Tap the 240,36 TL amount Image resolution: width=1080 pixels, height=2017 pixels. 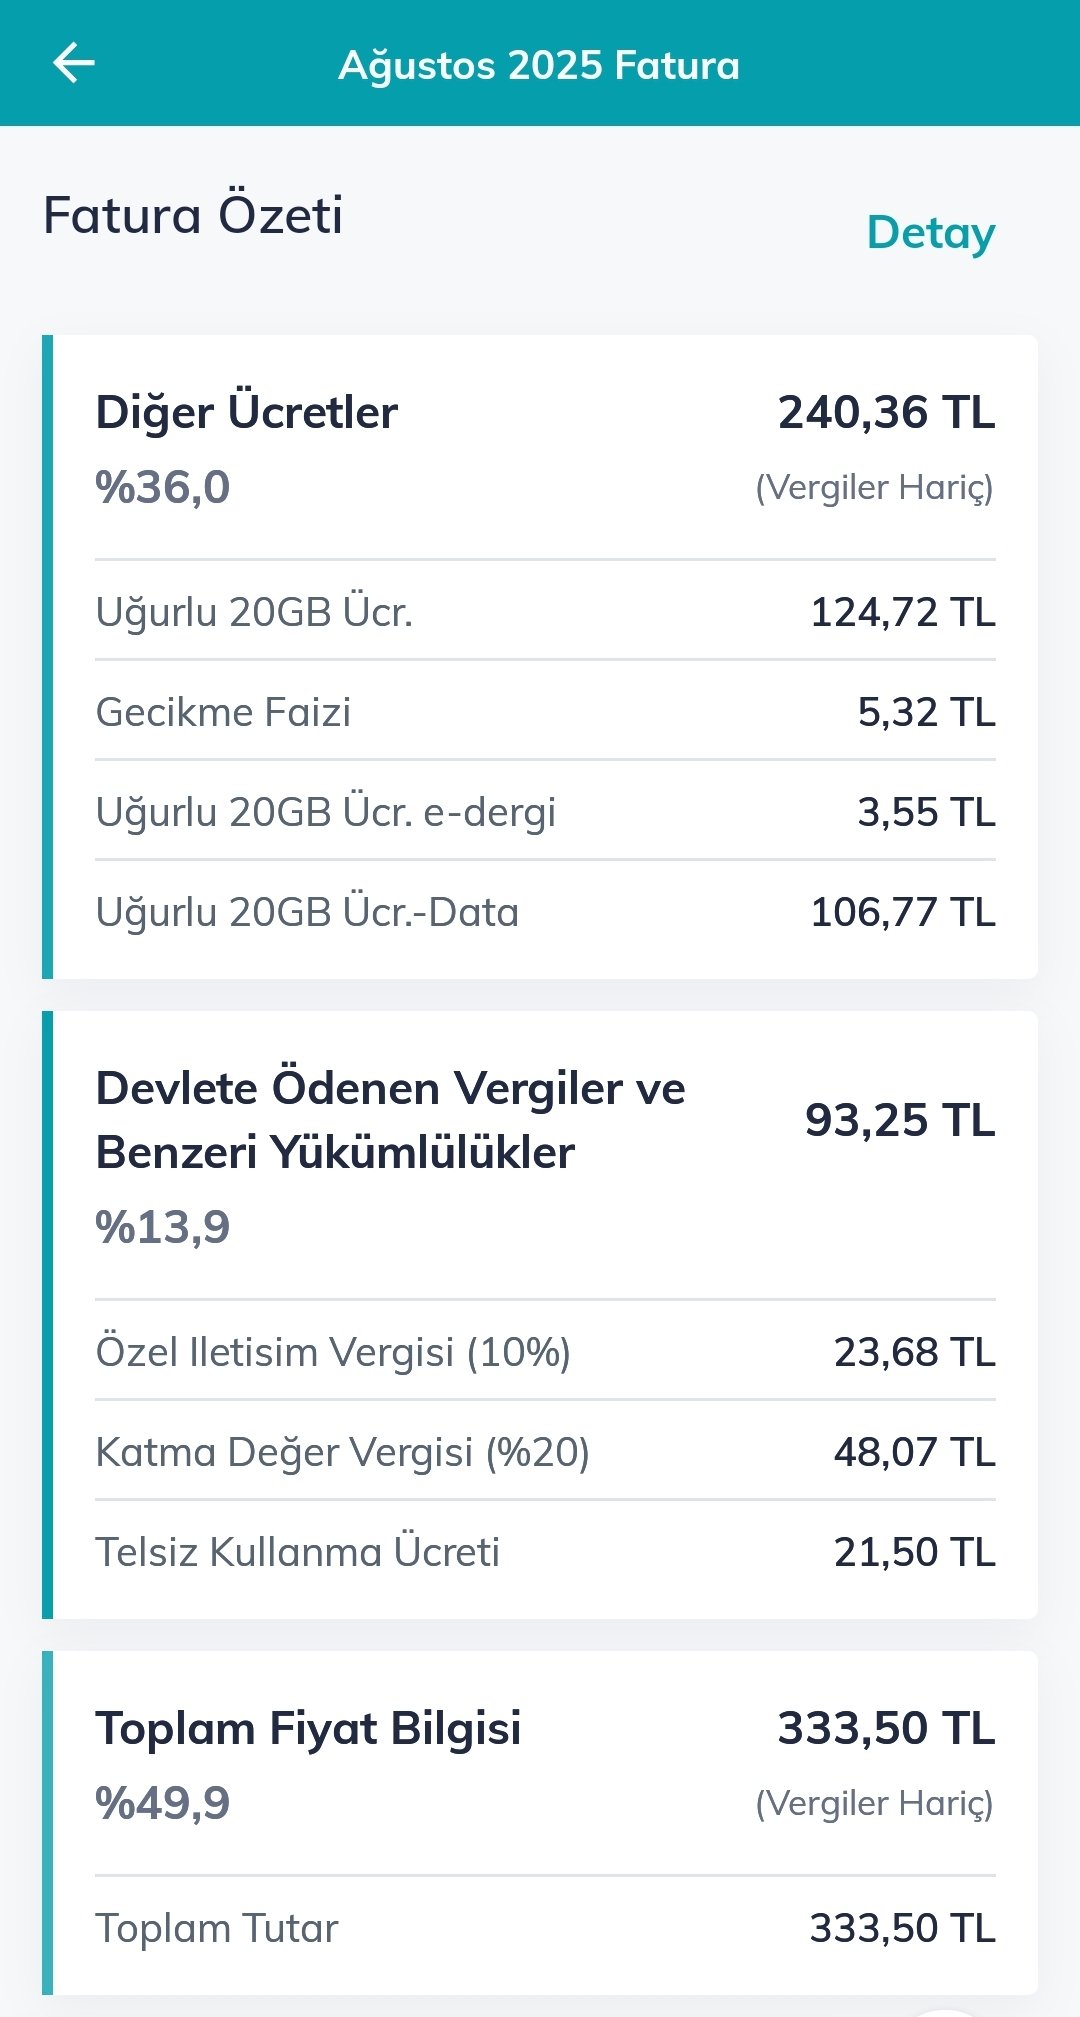[886, 413]
